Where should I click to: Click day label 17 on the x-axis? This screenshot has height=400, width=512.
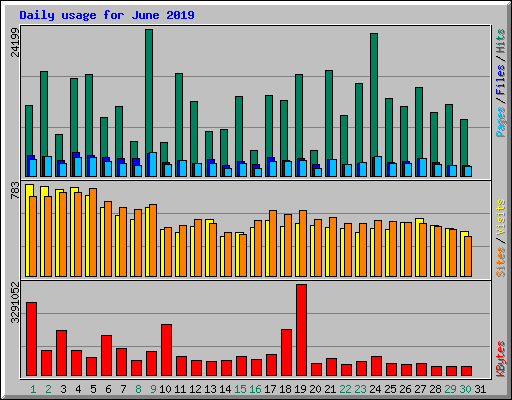point(270,389)
